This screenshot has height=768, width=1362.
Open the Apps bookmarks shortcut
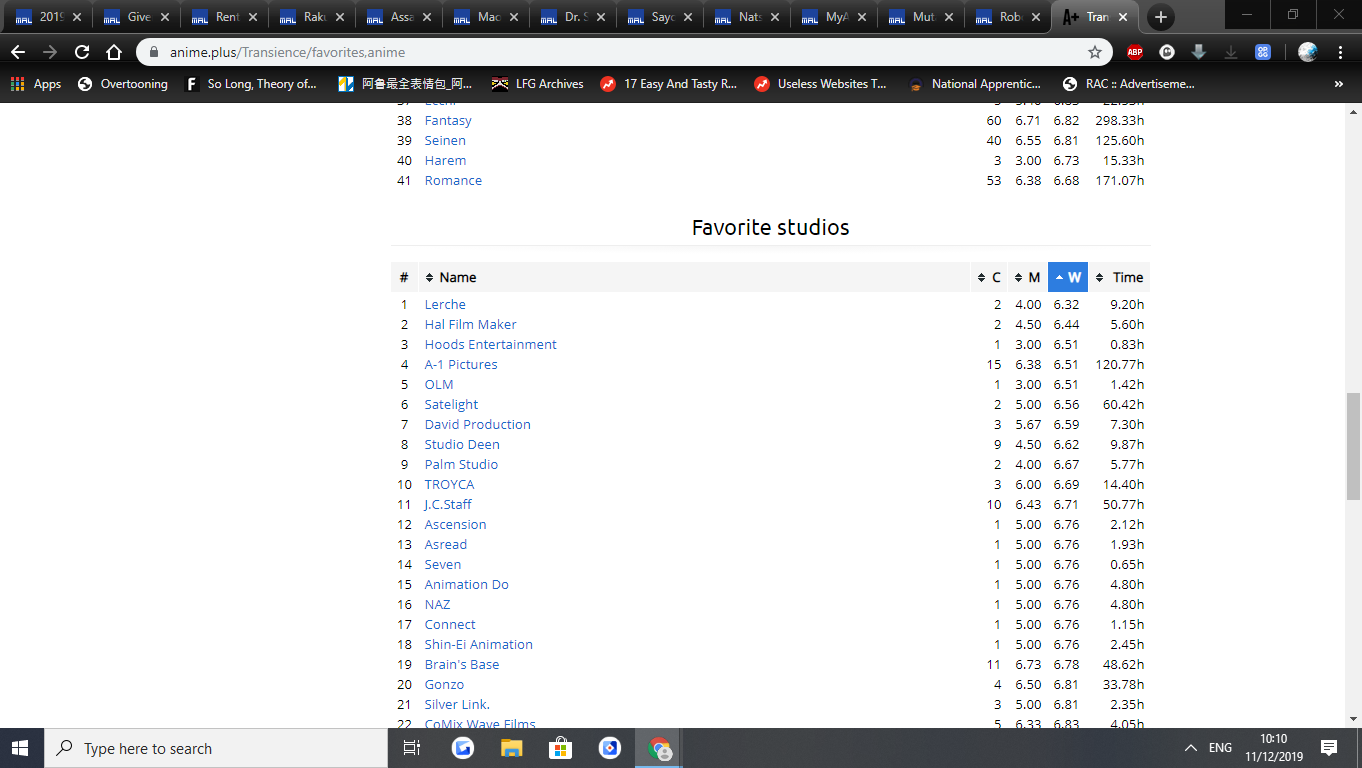(36, 84)
